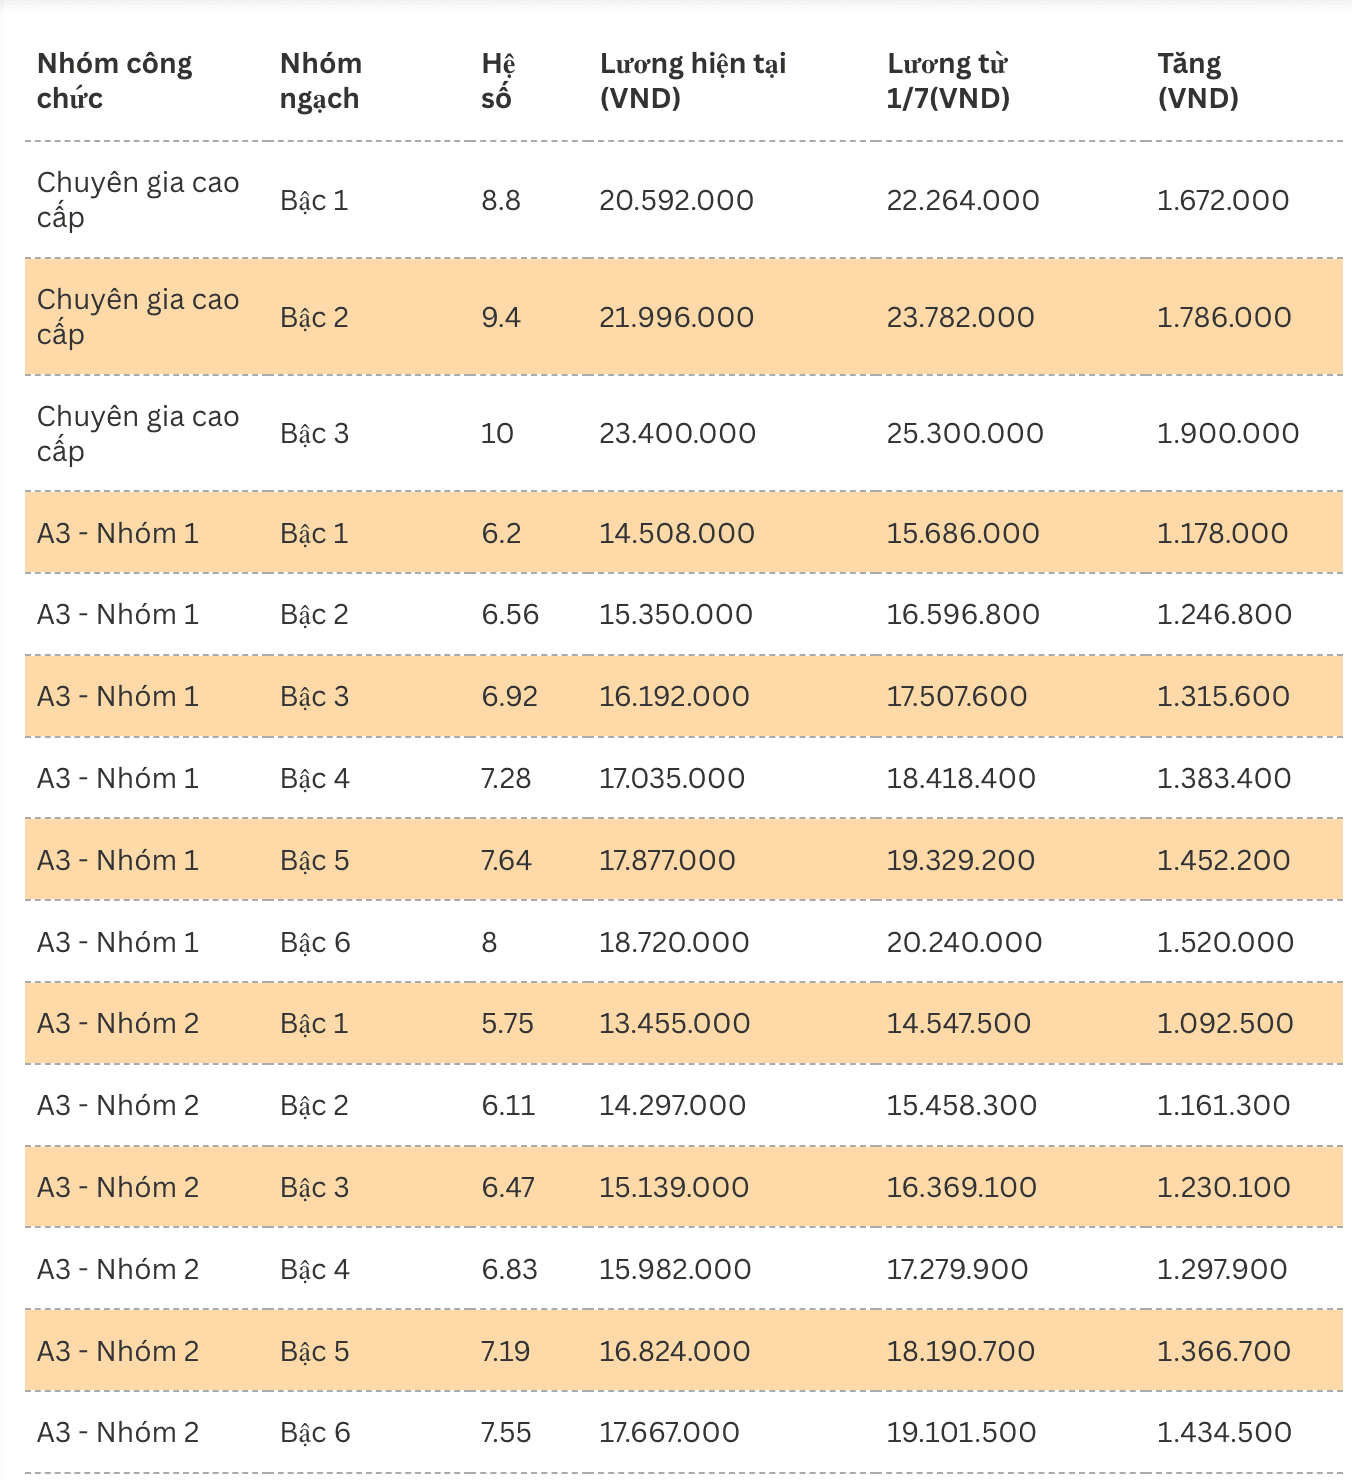Click coefficient 5.75 for A3 Nhóm 2
This screenshot has width=1352, height=1480.
(507, 1023)
